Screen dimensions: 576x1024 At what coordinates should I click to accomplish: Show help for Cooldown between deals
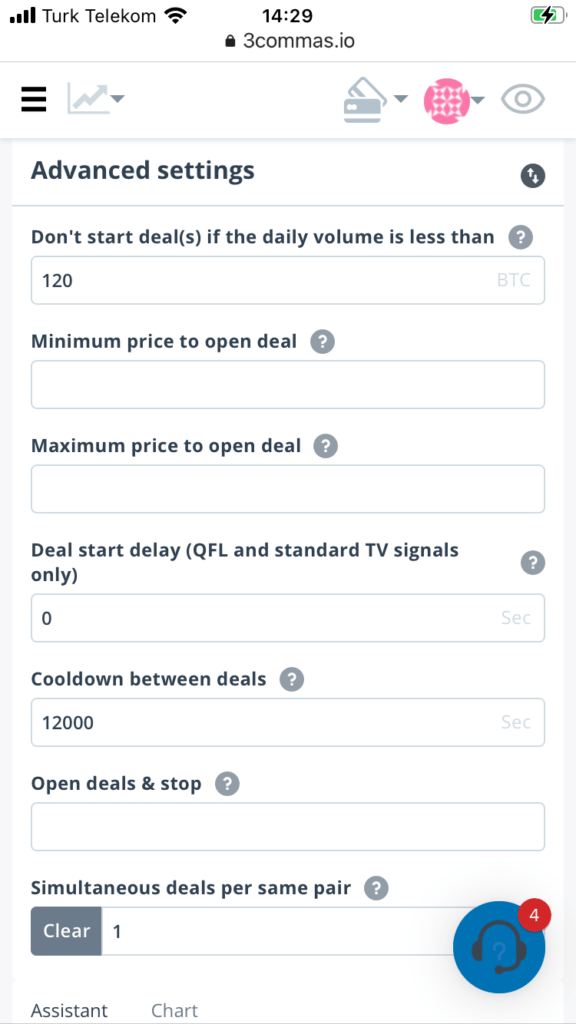coord(292,680)
